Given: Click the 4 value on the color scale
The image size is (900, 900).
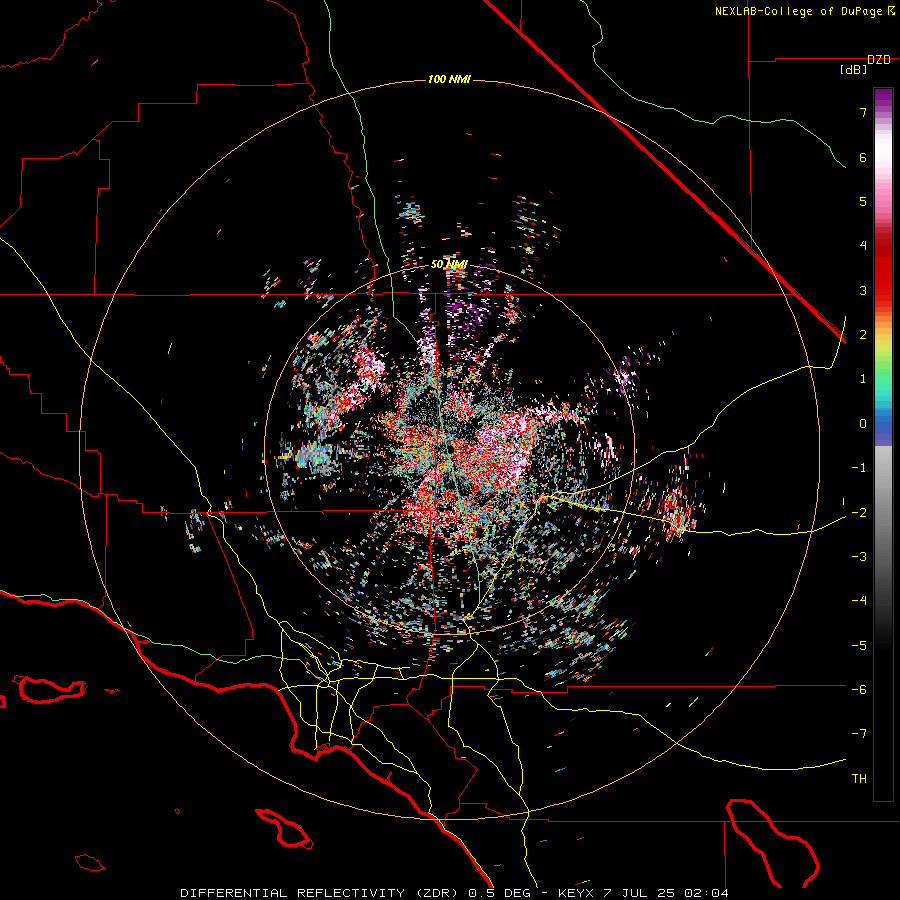Looking at the screenshot, I should pyautogui.click(x=863, y=246).
